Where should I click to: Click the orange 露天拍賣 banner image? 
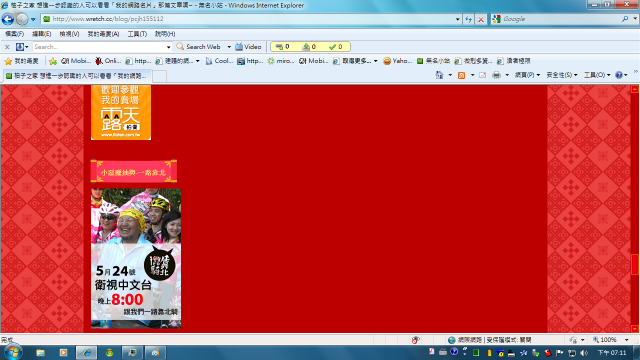click(x=121, y=112)
